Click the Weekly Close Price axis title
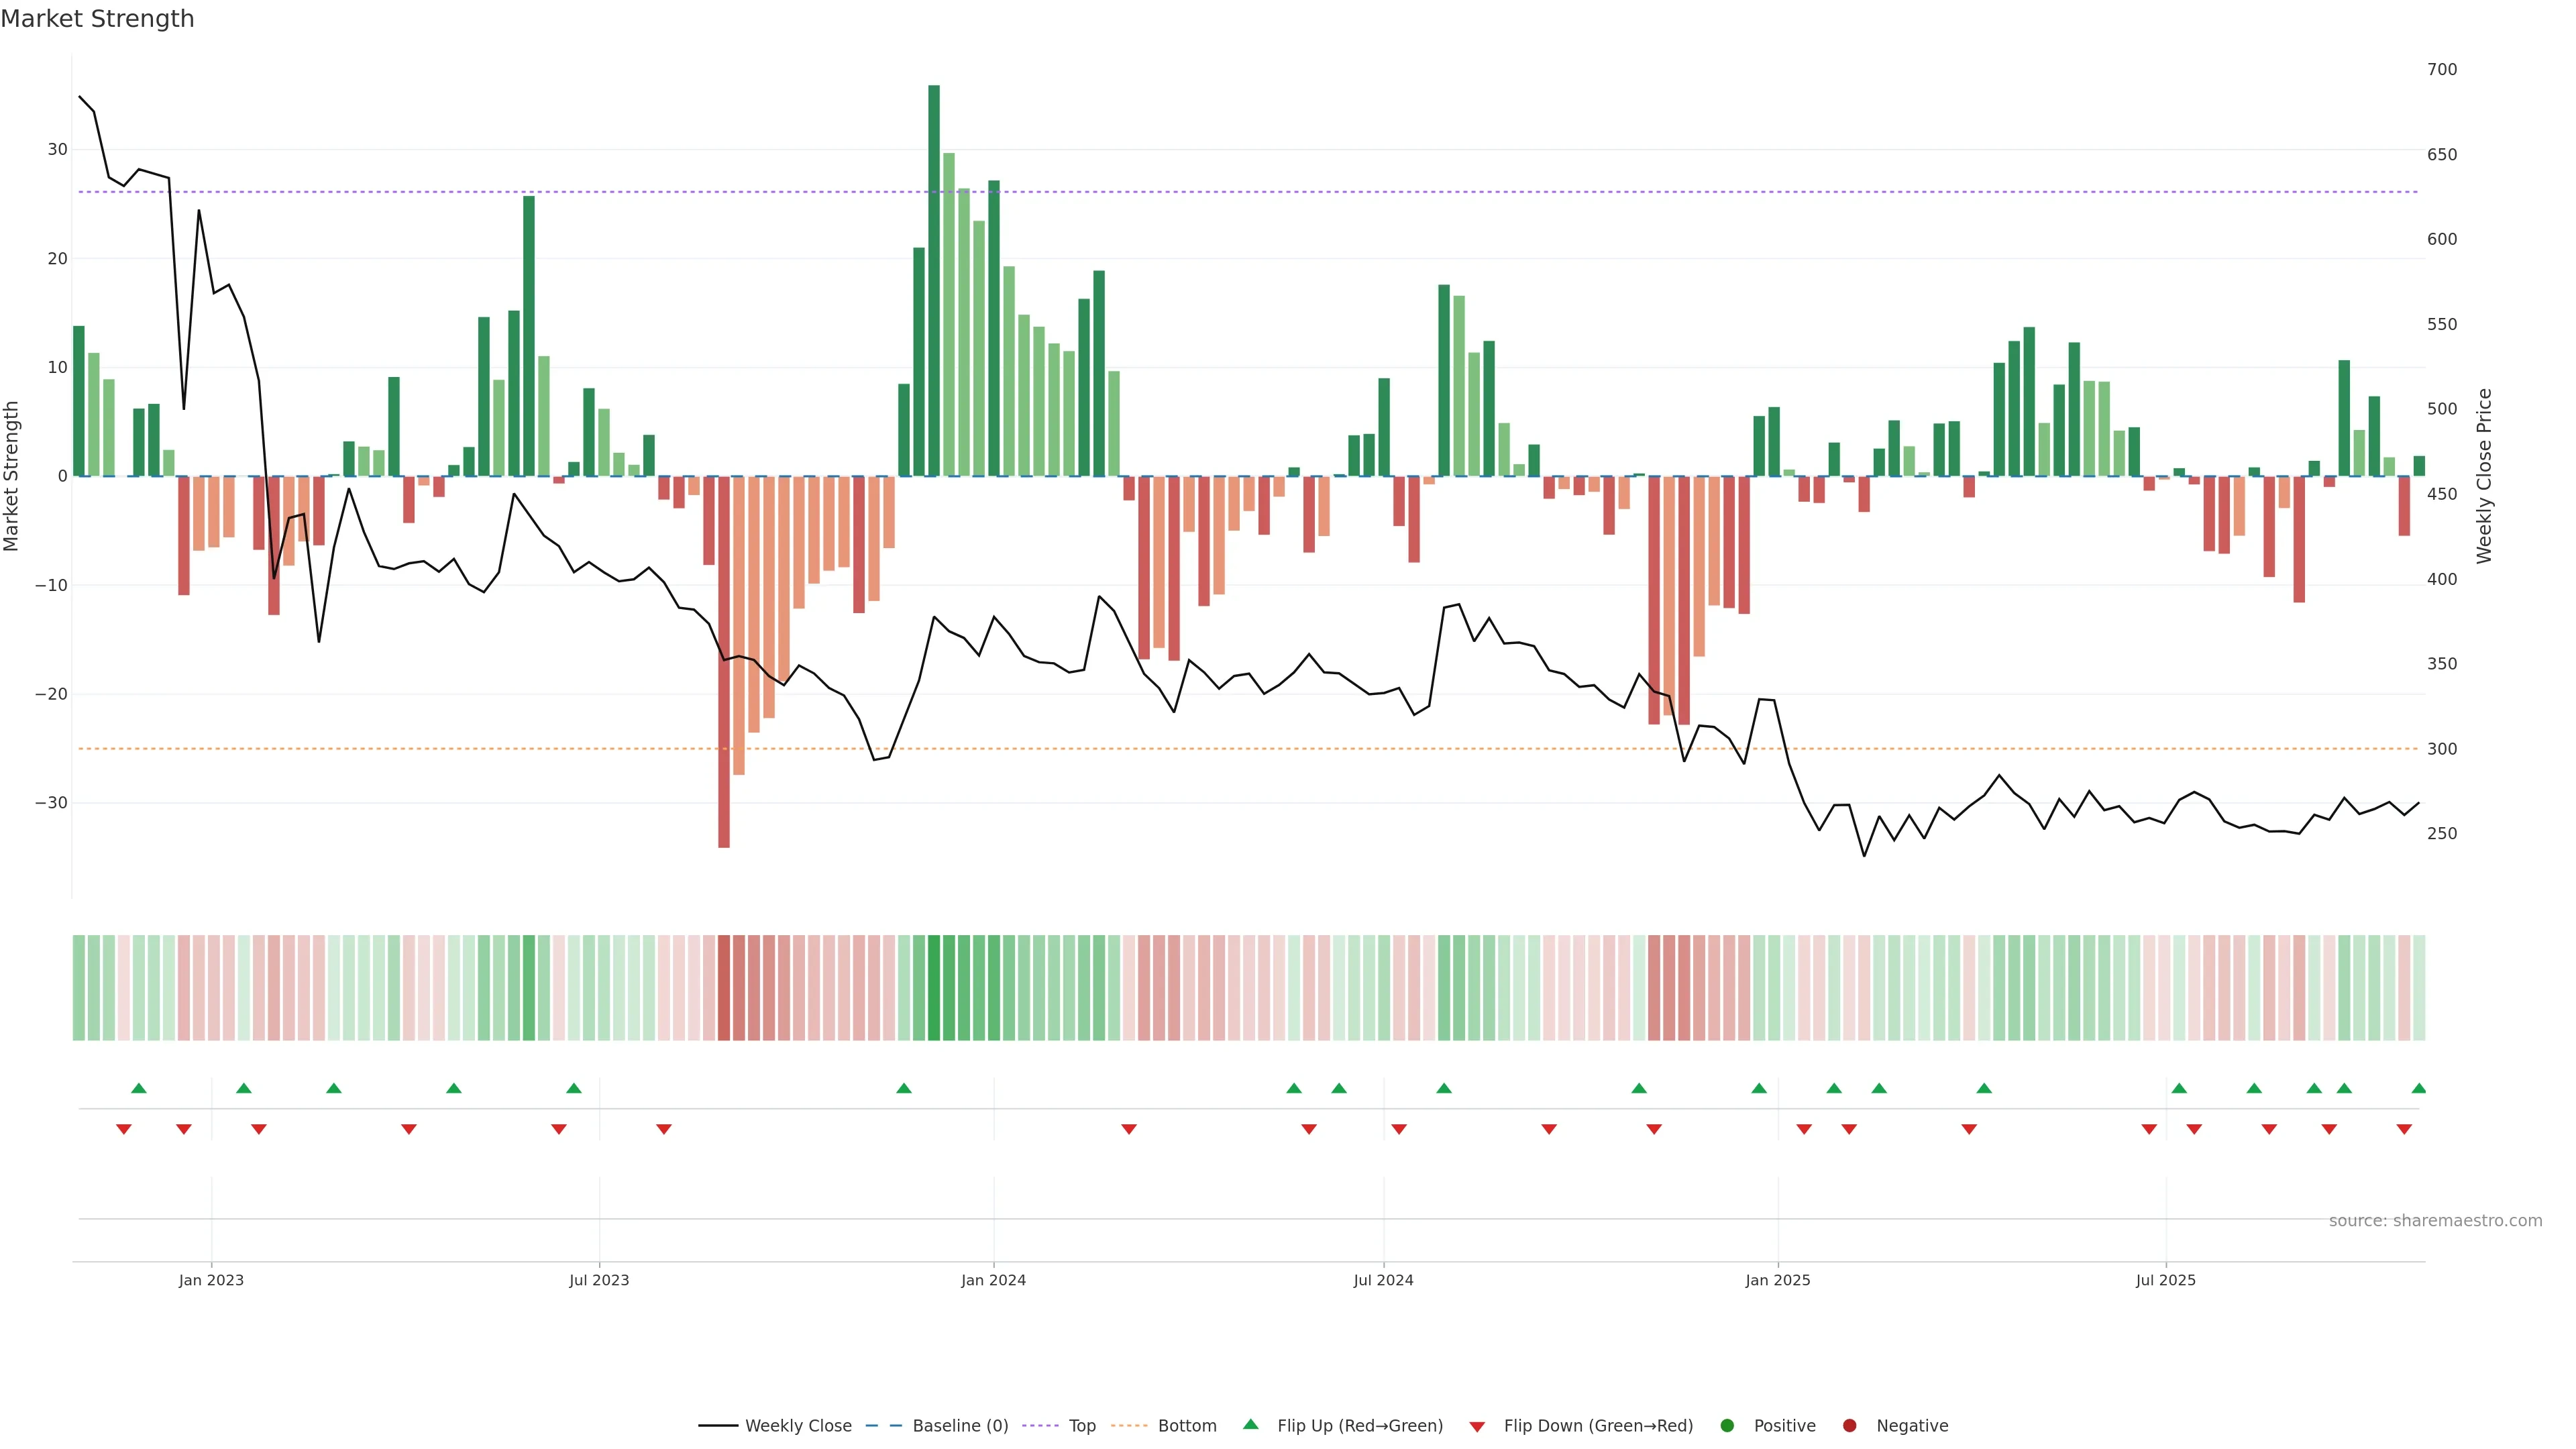 [2485, 476]
